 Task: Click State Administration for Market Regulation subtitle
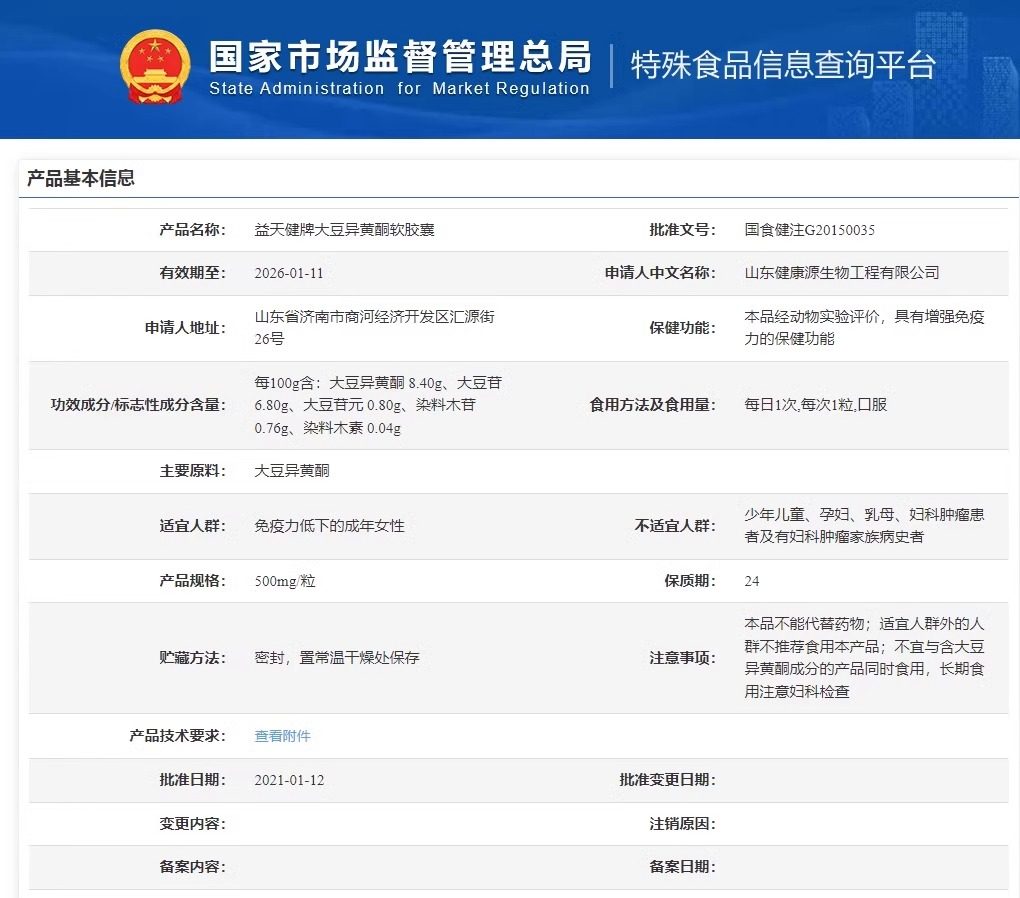tap(399, 88)
